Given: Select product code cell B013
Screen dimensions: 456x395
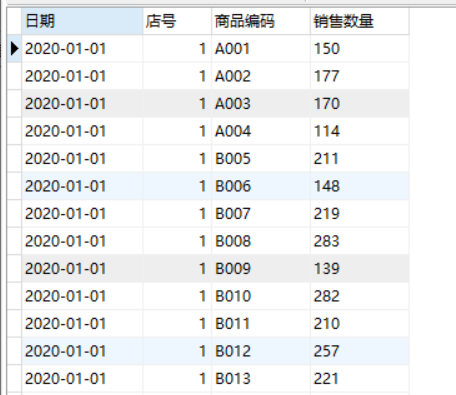Looking at the screenshot, I should point(261,379).
